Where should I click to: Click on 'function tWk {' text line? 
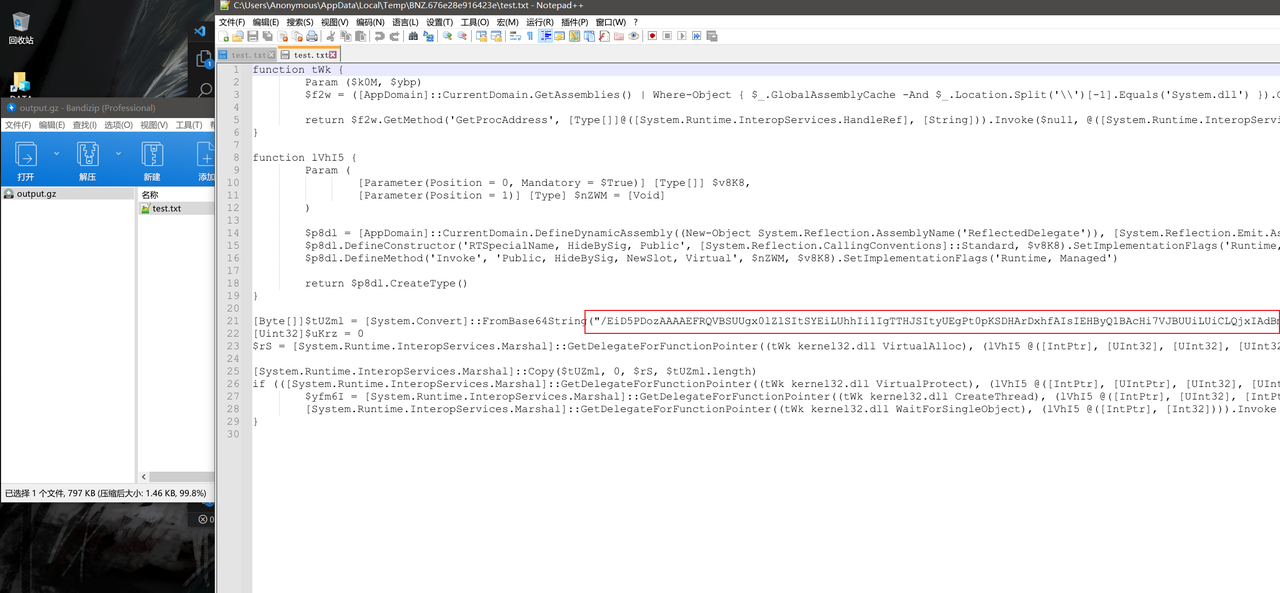[298, 70]
